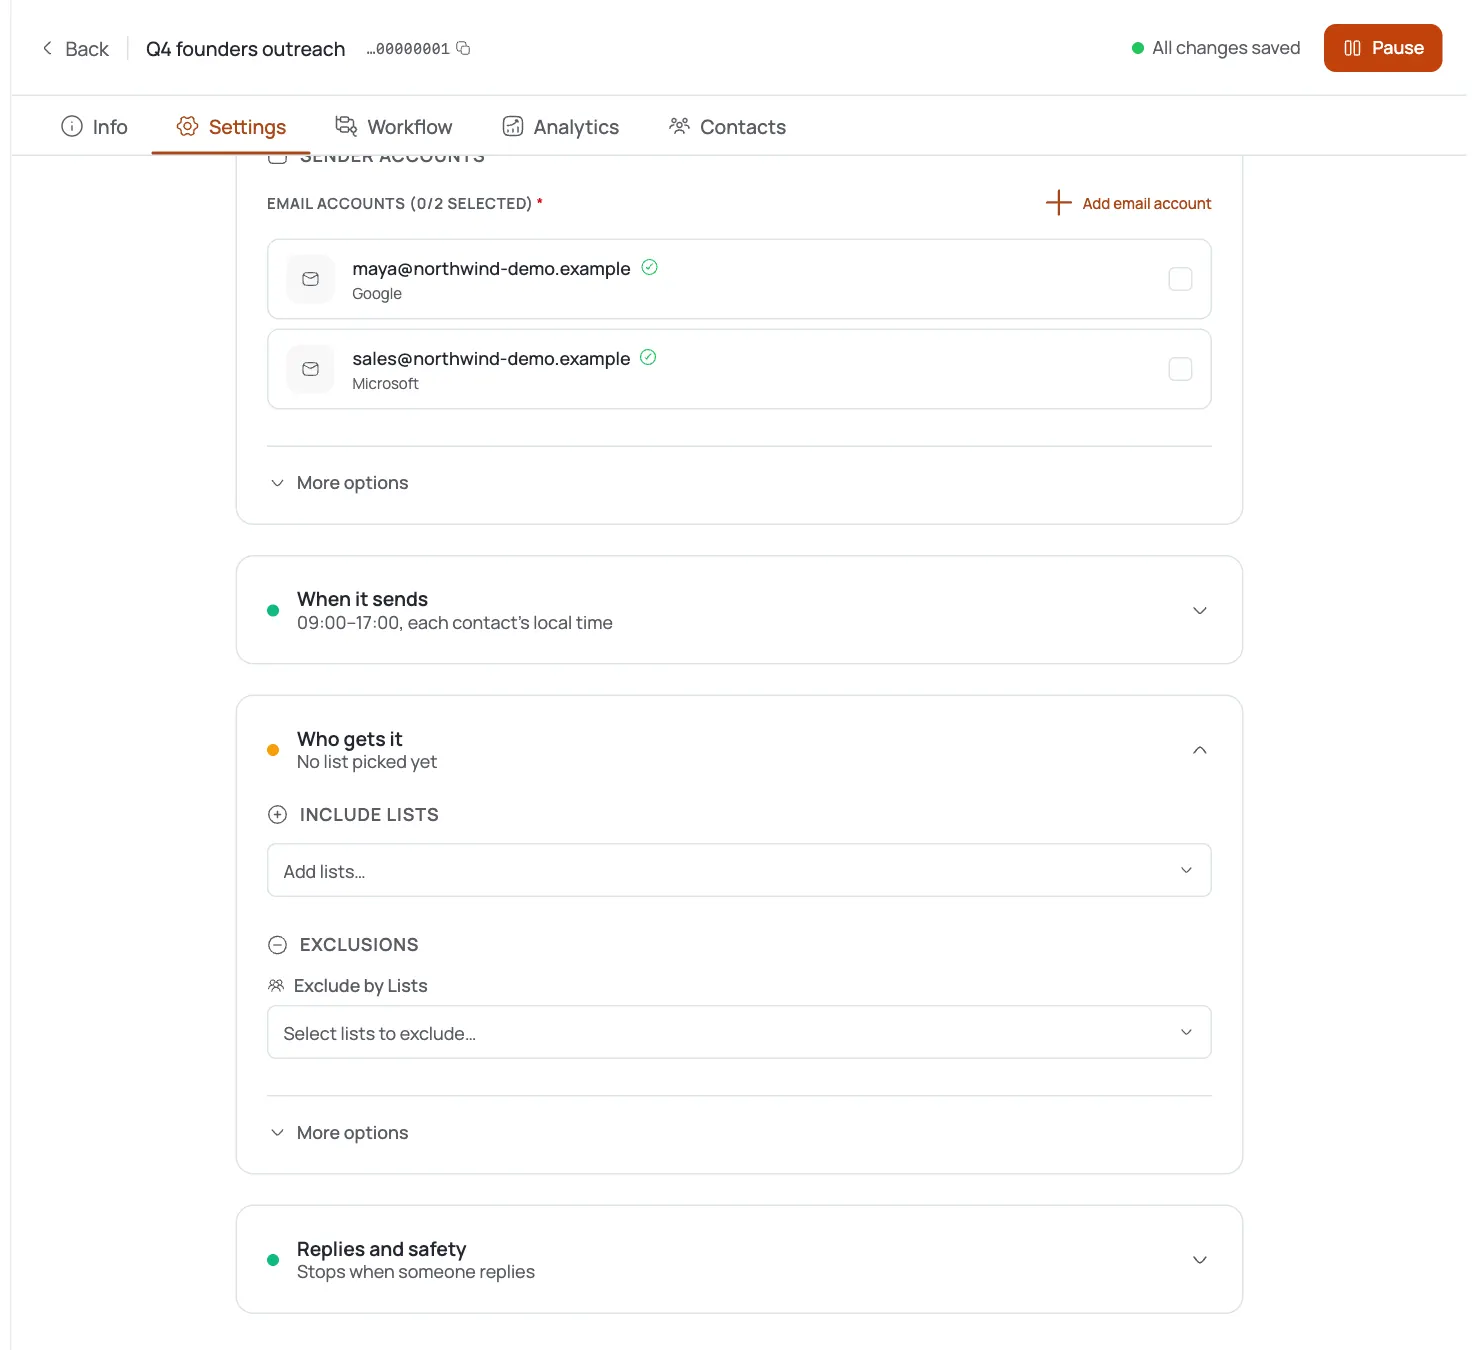This screenshot has width=1484, height=1350.
Task: Click the Q4 founders outreach campaign title
Action: [245, 49]
